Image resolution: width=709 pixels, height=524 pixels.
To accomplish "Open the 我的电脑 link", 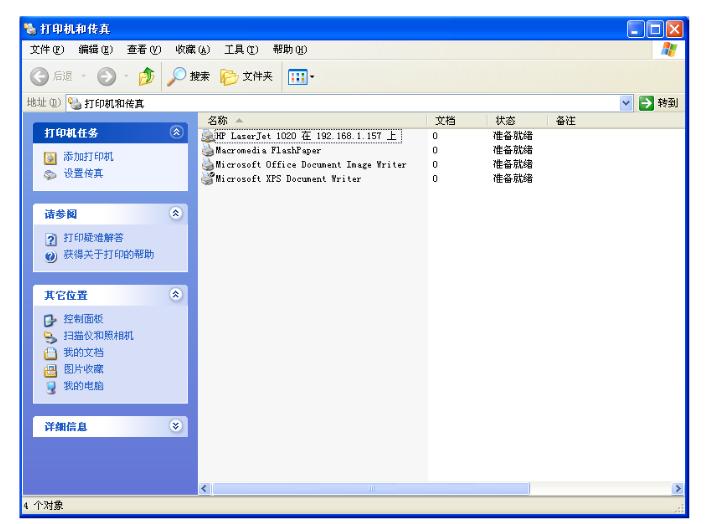I will tap(83, 386).
